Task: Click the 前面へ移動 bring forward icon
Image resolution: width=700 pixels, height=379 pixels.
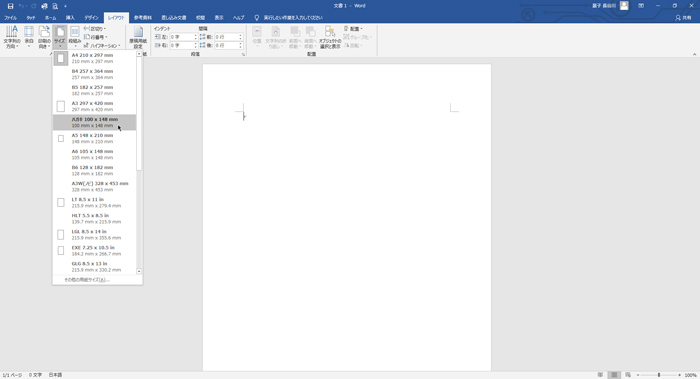Action: 295,37
